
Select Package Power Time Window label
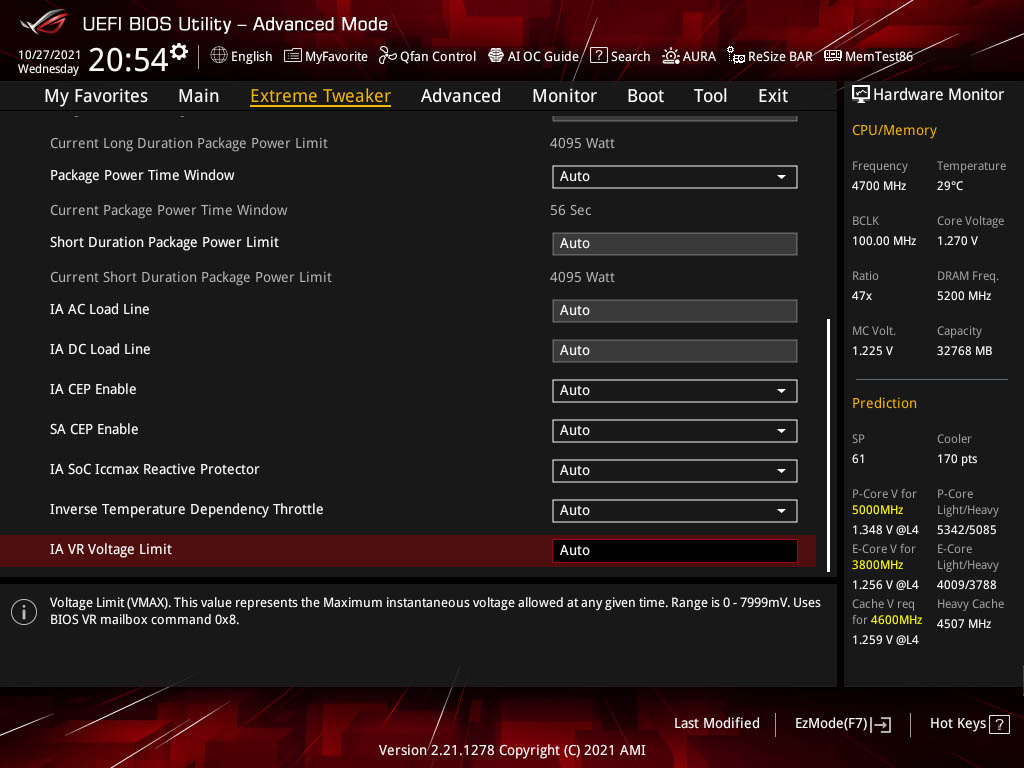[x=142, y=175]
